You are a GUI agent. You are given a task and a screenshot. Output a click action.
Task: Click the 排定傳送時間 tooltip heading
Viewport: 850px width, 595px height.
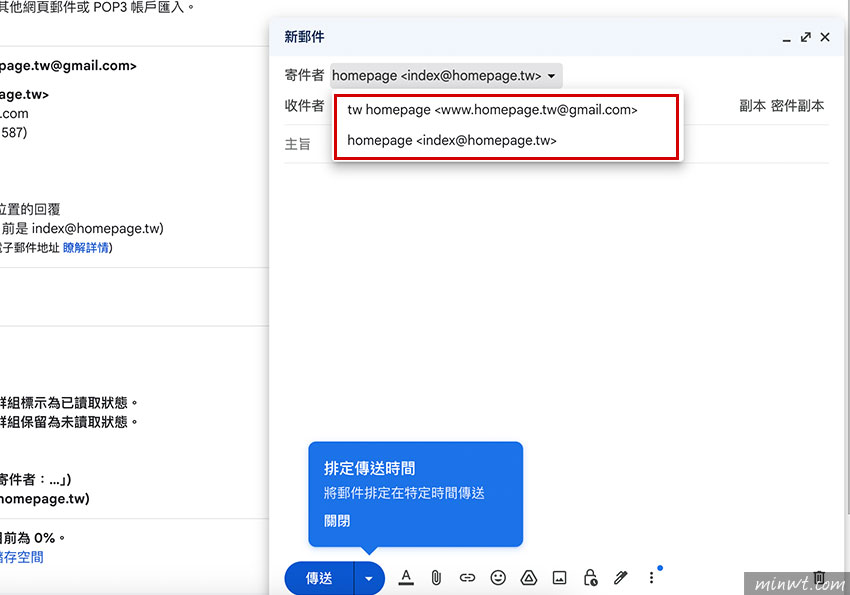(x=370, y=468)
